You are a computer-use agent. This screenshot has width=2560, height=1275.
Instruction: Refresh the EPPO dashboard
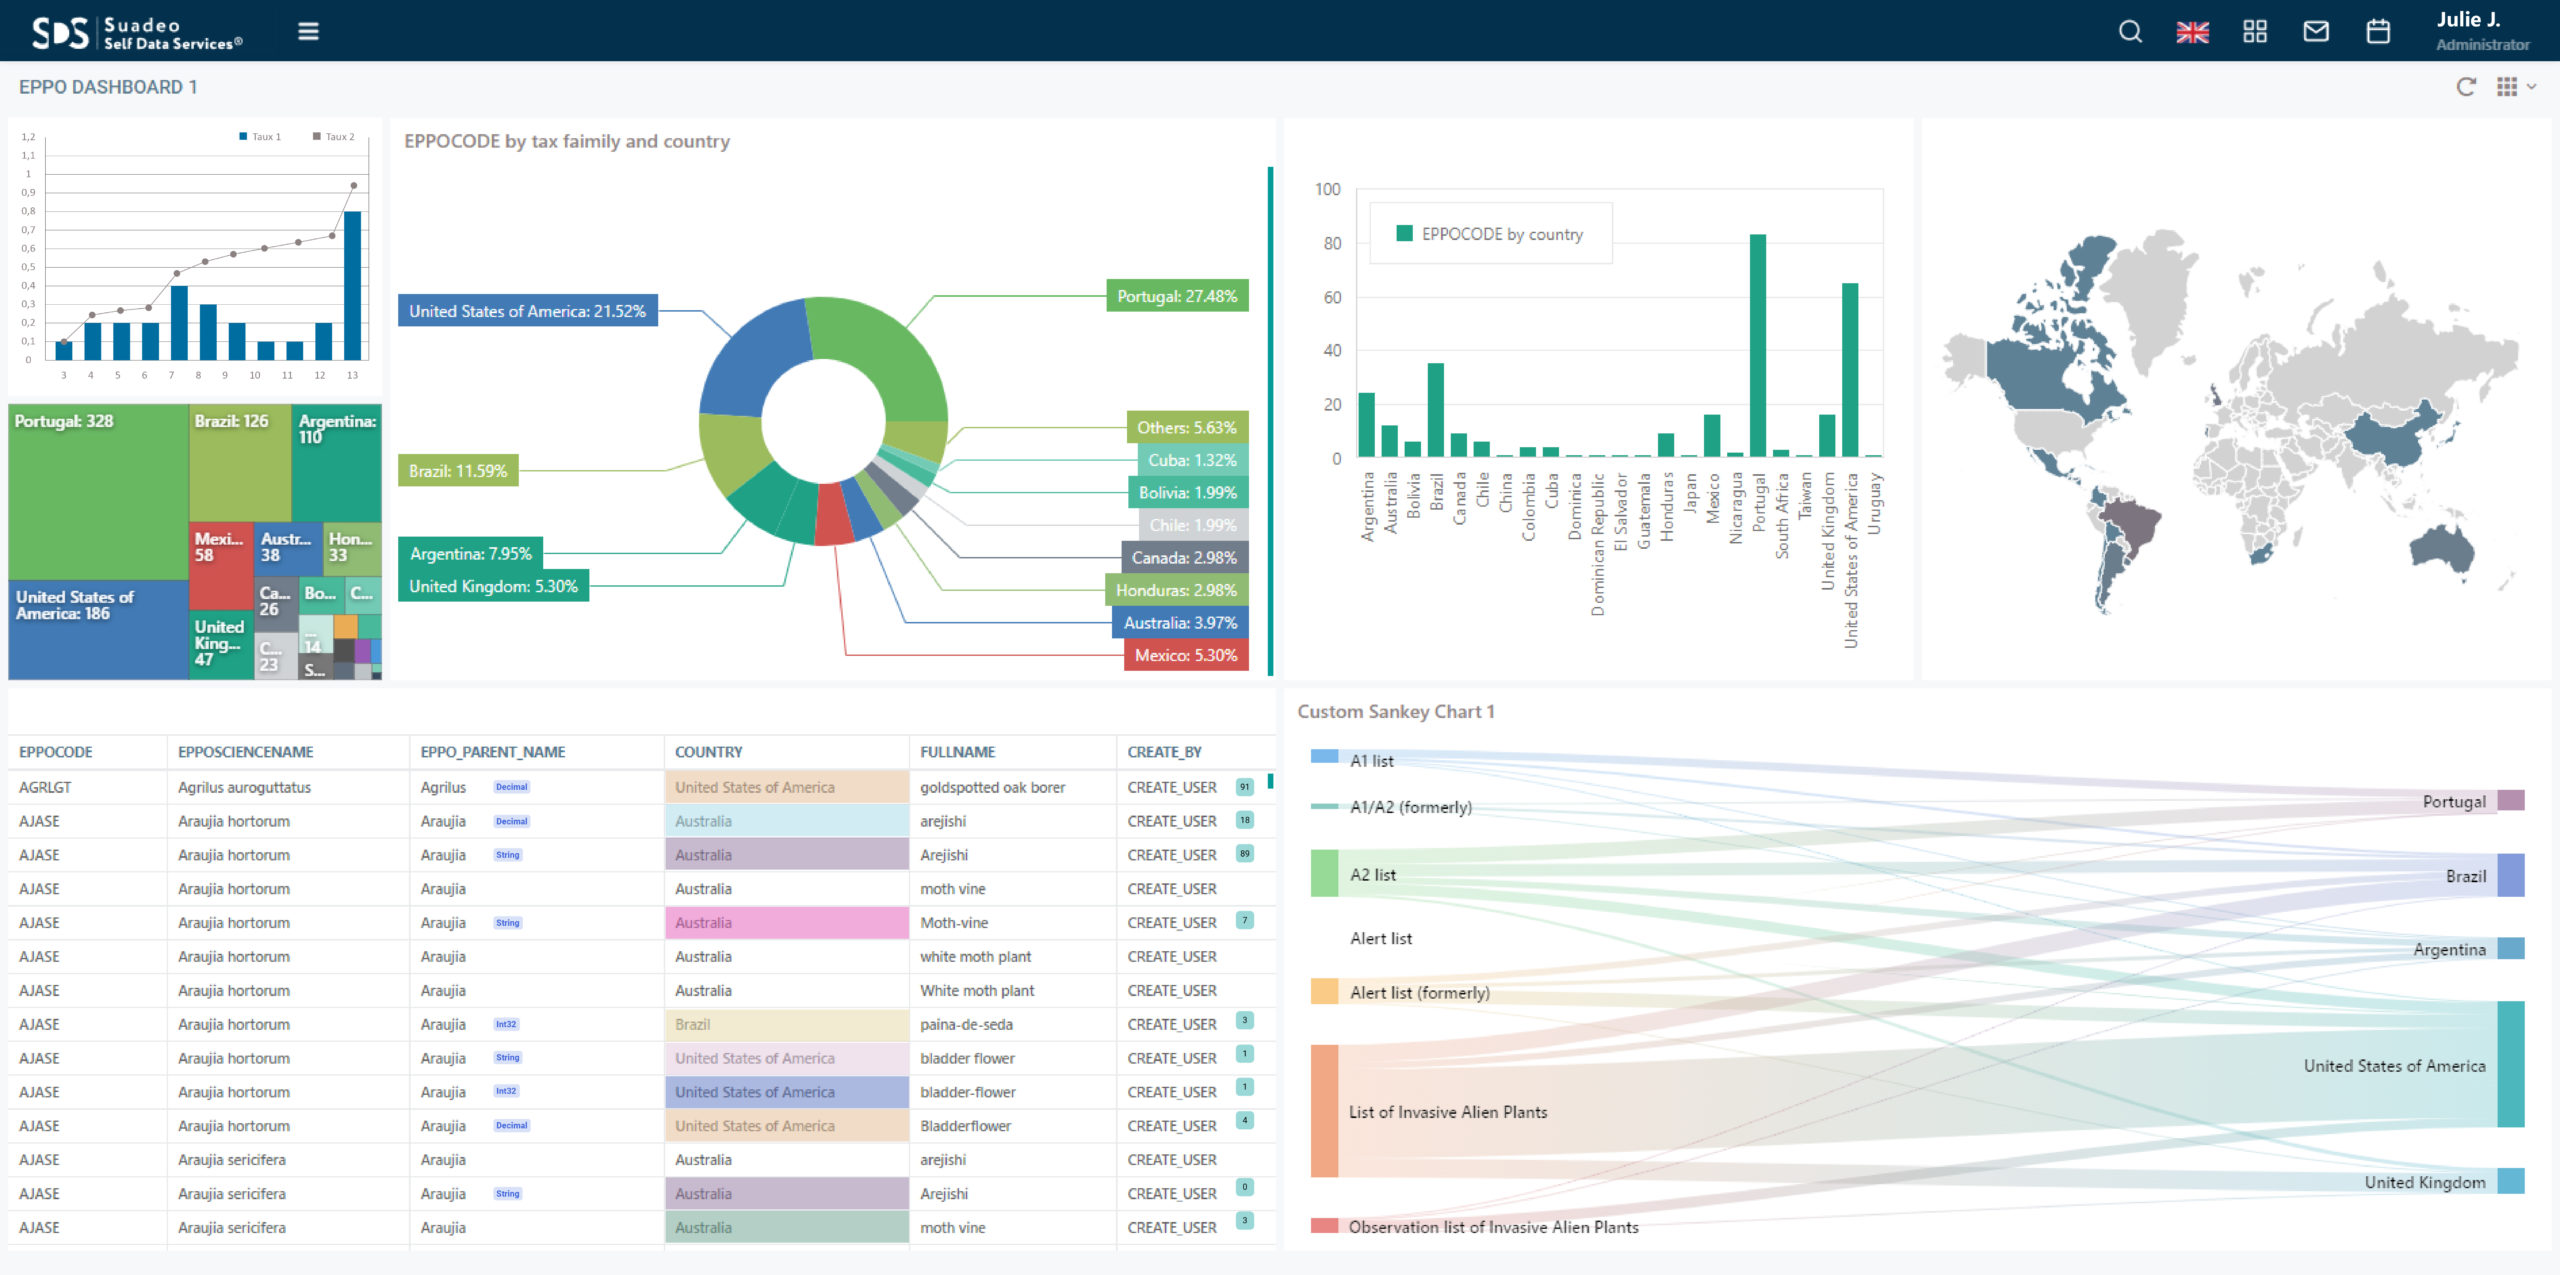(x=2466, y=87)
